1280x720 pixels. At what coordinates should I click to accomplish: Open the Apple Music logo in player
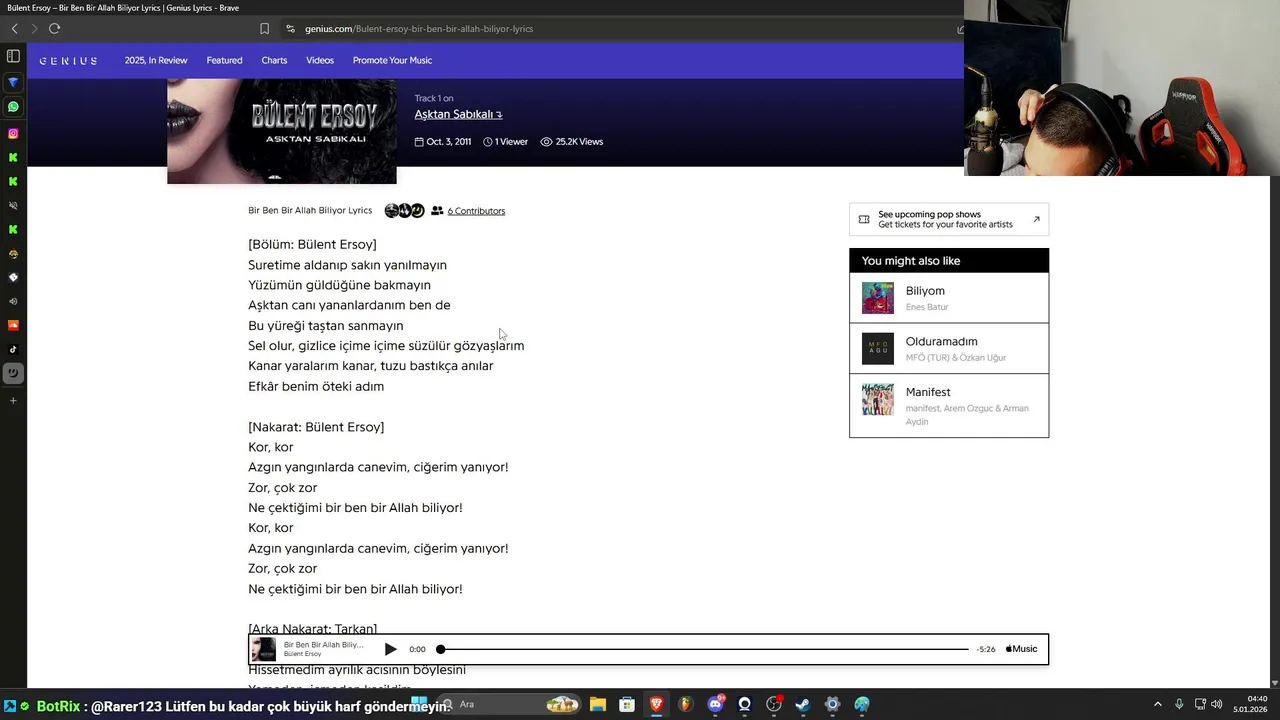pyautogui.click(x=1021, y=649)
